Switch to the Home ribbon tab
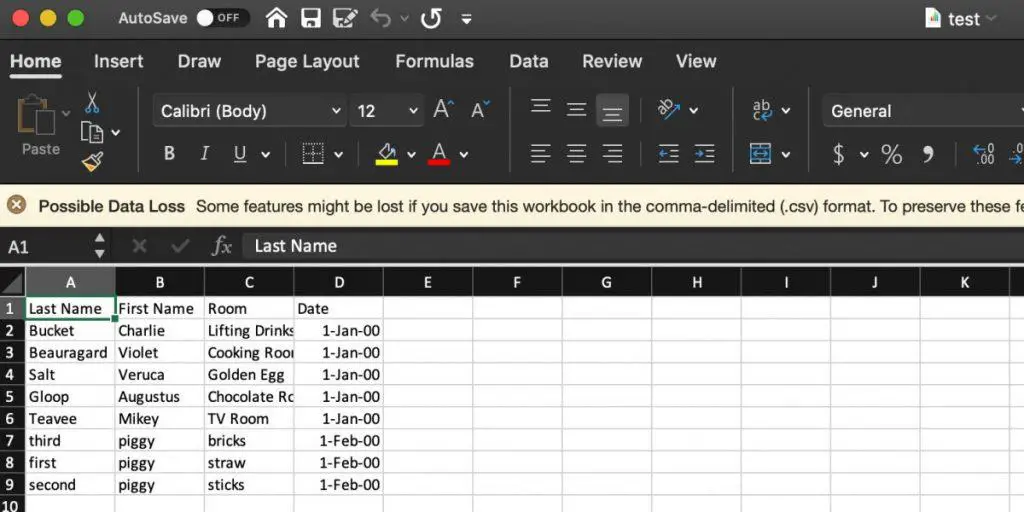The width and height of the screenshot is (1024, 512). [x=36, y=61]
